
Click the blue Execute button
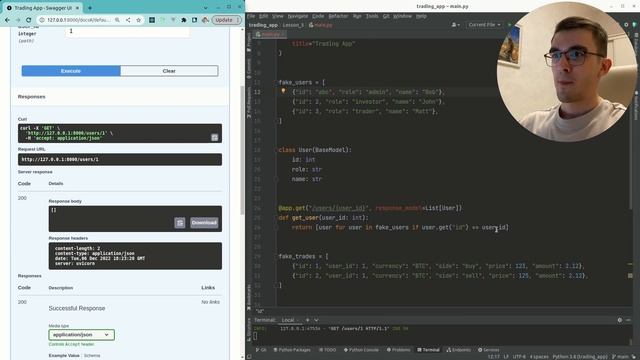click(71, 71)
